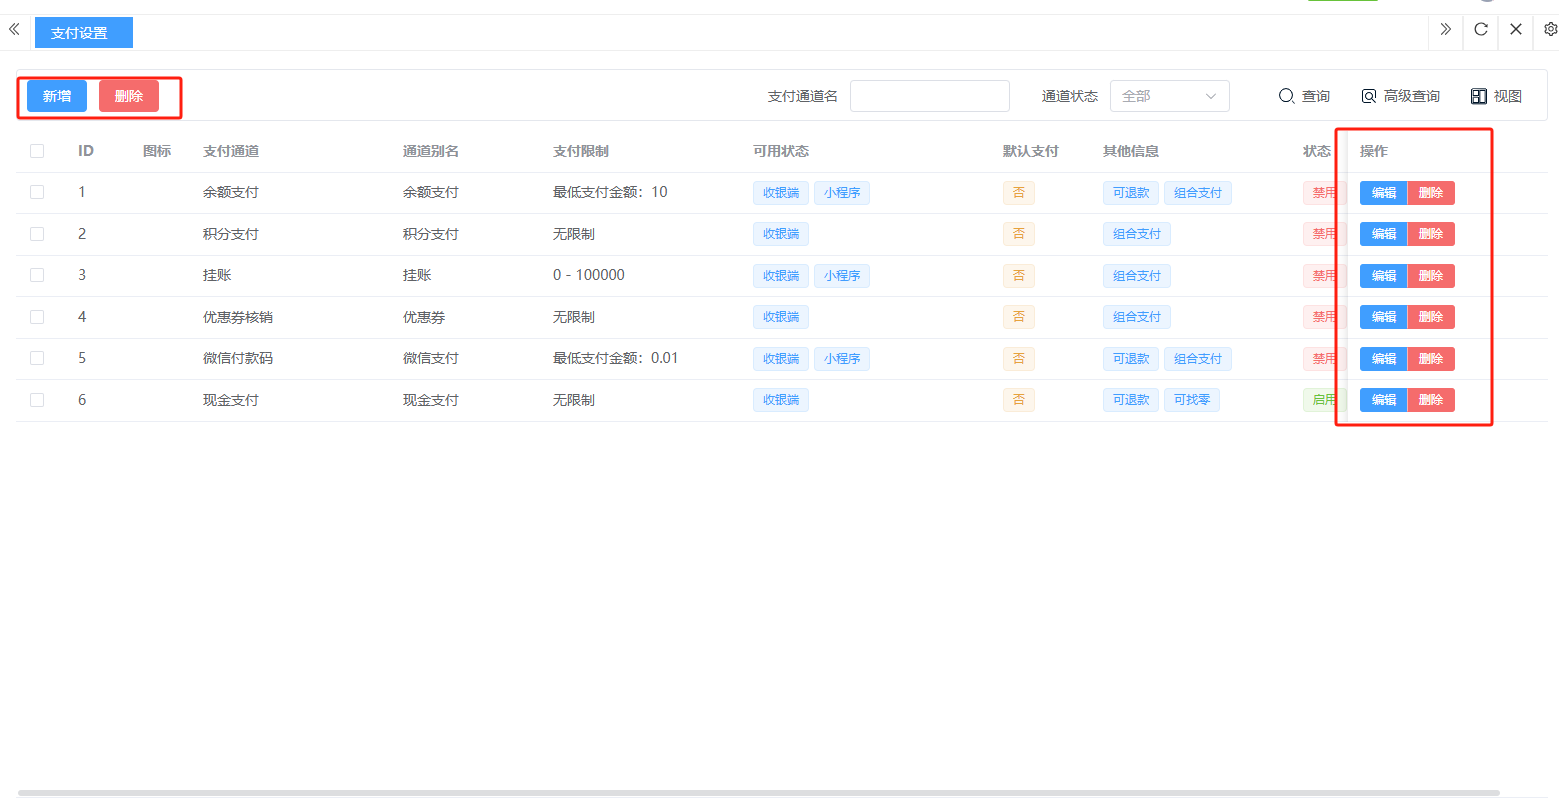The height and width of the screenshot is (802, 1559).
Task: Toggle the select-all checkbox in table header
Action: pyautogui.click(x=37, y=151)
